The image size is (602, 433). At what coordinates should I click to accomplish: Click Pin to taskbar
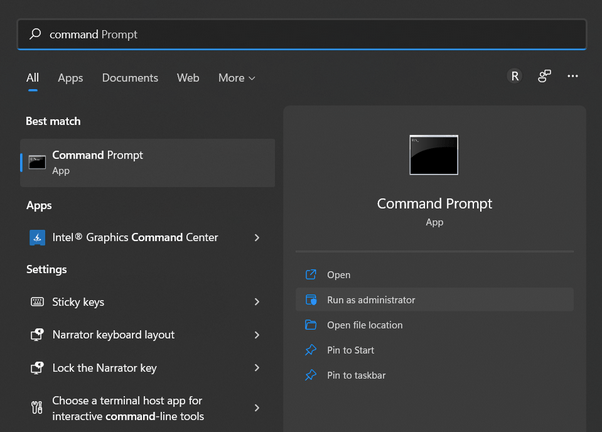coord(435,375)
